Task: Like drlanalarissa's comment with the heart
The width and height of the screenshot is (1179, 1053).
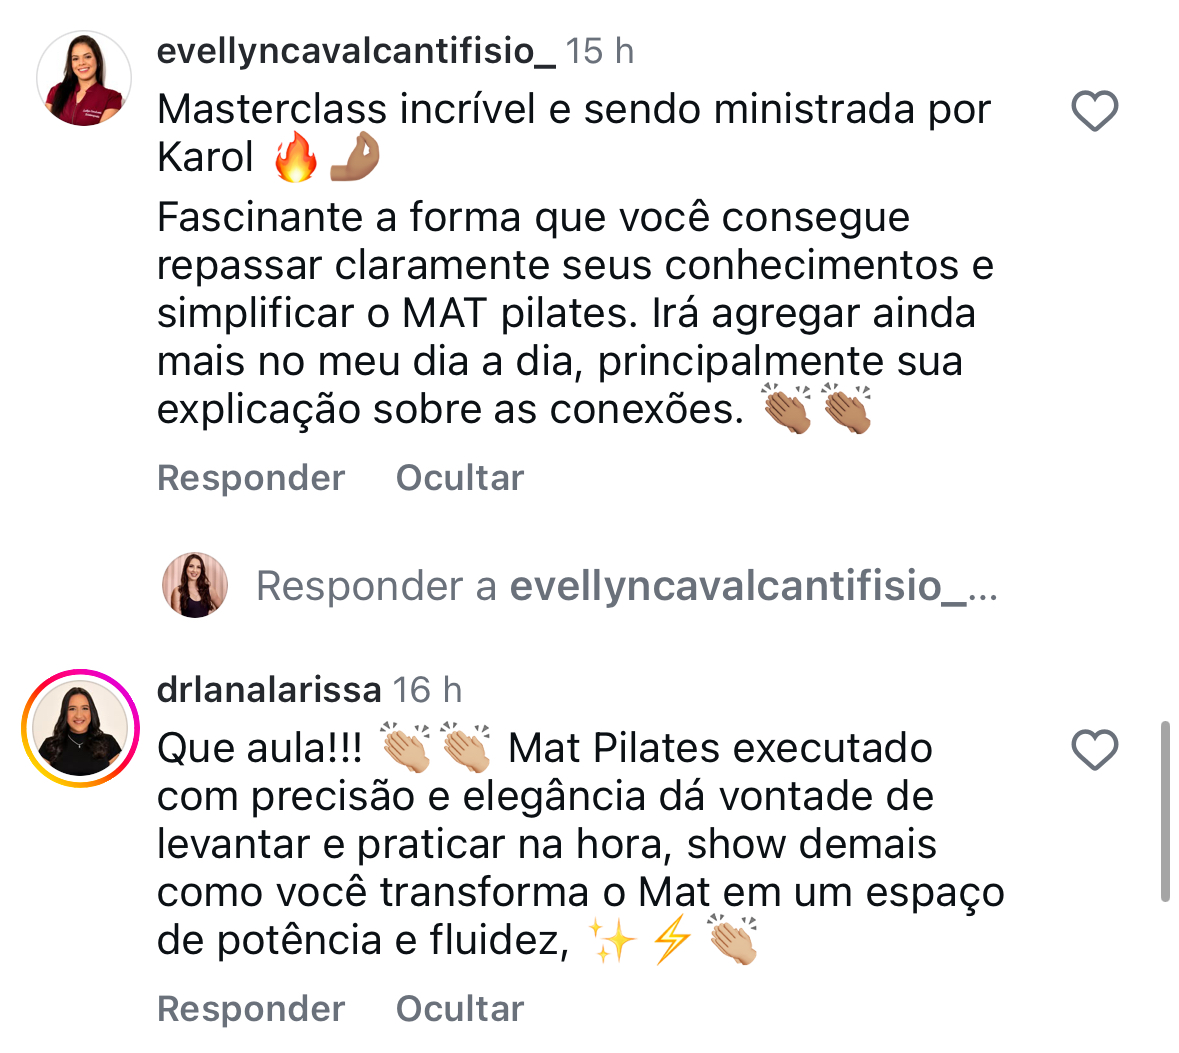Action: point(1094,750)
